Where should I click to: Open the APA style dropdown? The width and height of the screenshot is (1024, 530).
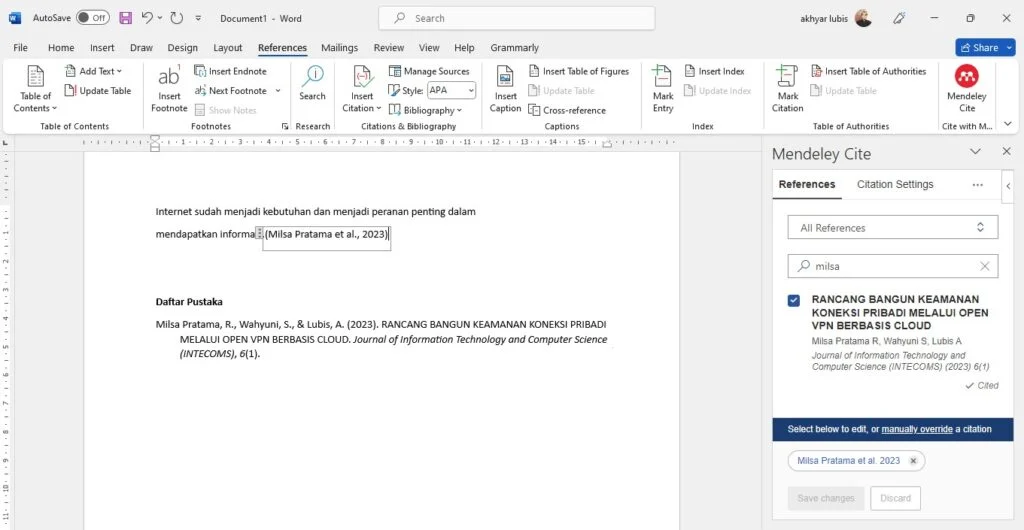pyautogui.click(x=451, y=91)
